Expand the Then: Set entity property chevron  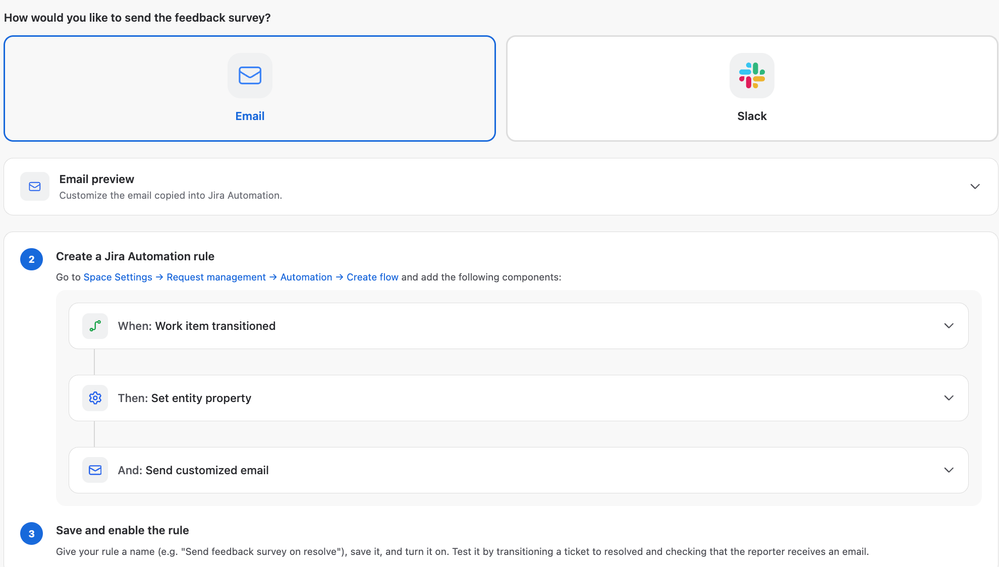949,398
